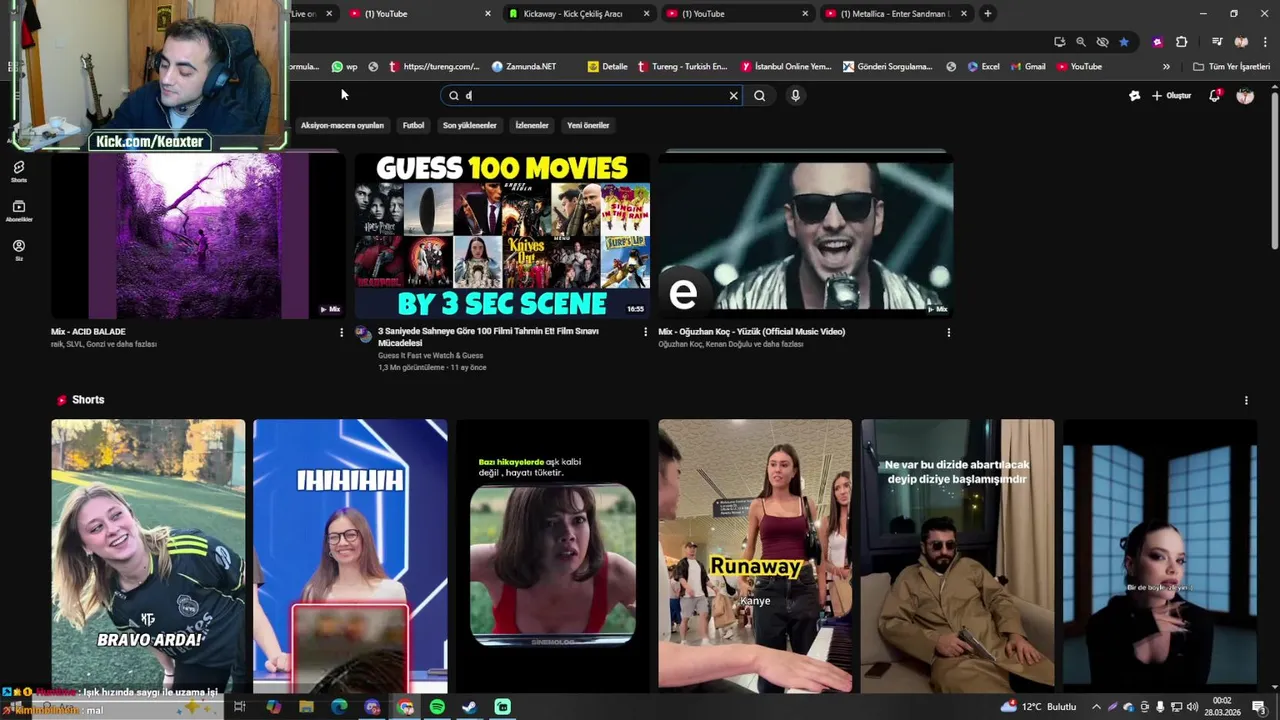
Task: Open the Kick app in the taskbar
Action: click(503, 707)
